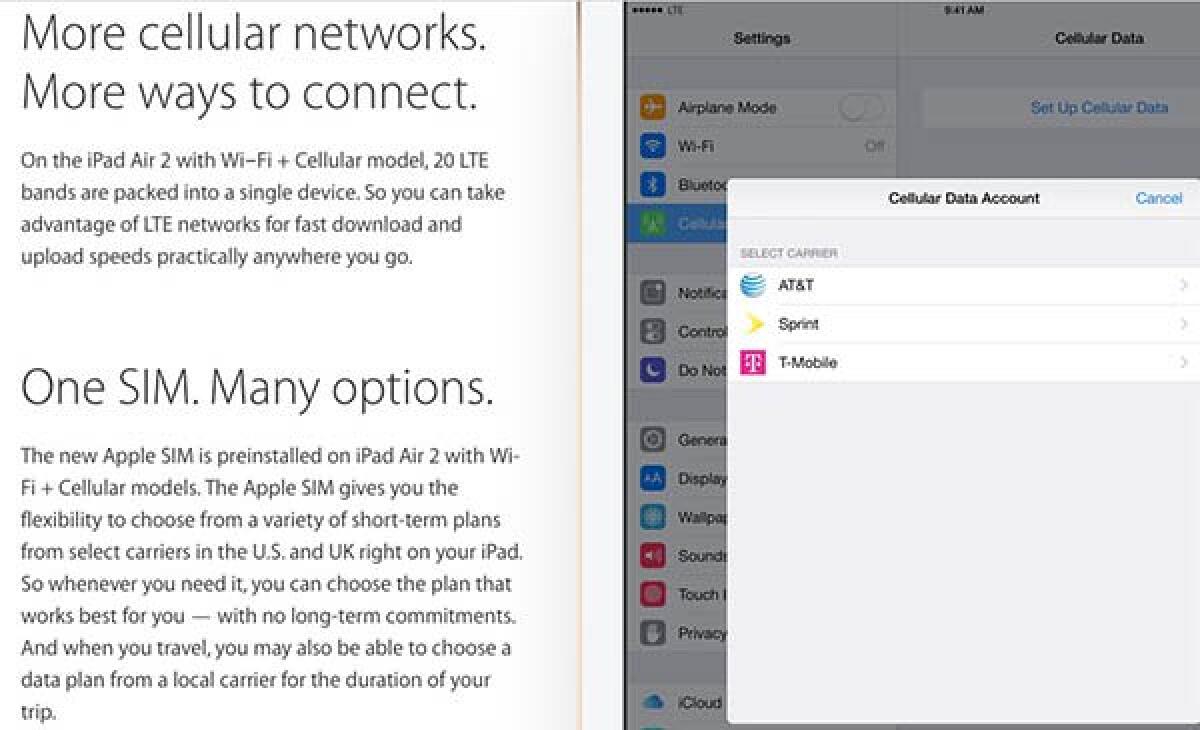Image resolution: width=1200 pixels, height=730 pixels.
Task: Tap the Do Not Disturb moon icon
Action: point(655,370)
